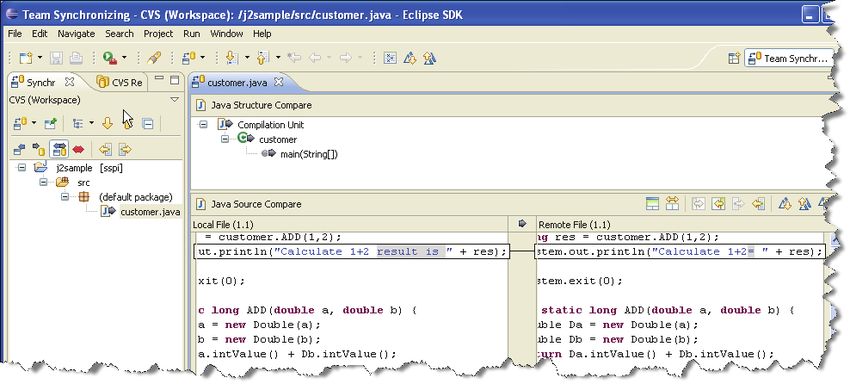Click the Commit All Outgoing Changes icon
Viewport: 850px width, 384px height.
pos(125,149)
